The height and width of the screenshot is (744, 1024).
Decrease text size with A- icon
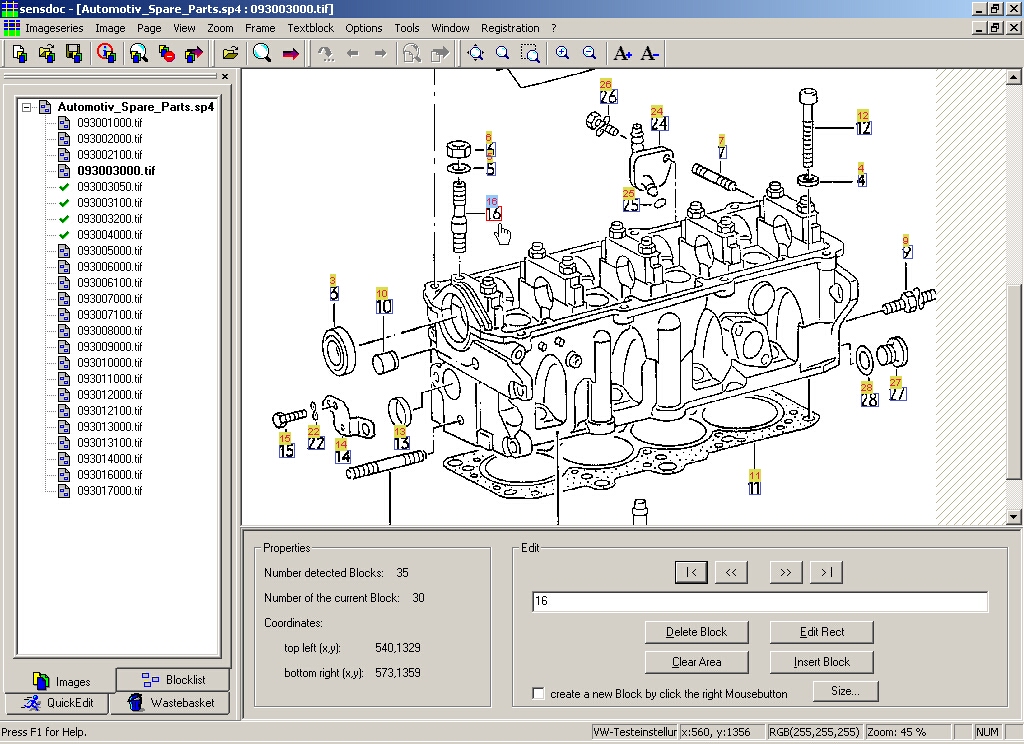pos(650,53)
